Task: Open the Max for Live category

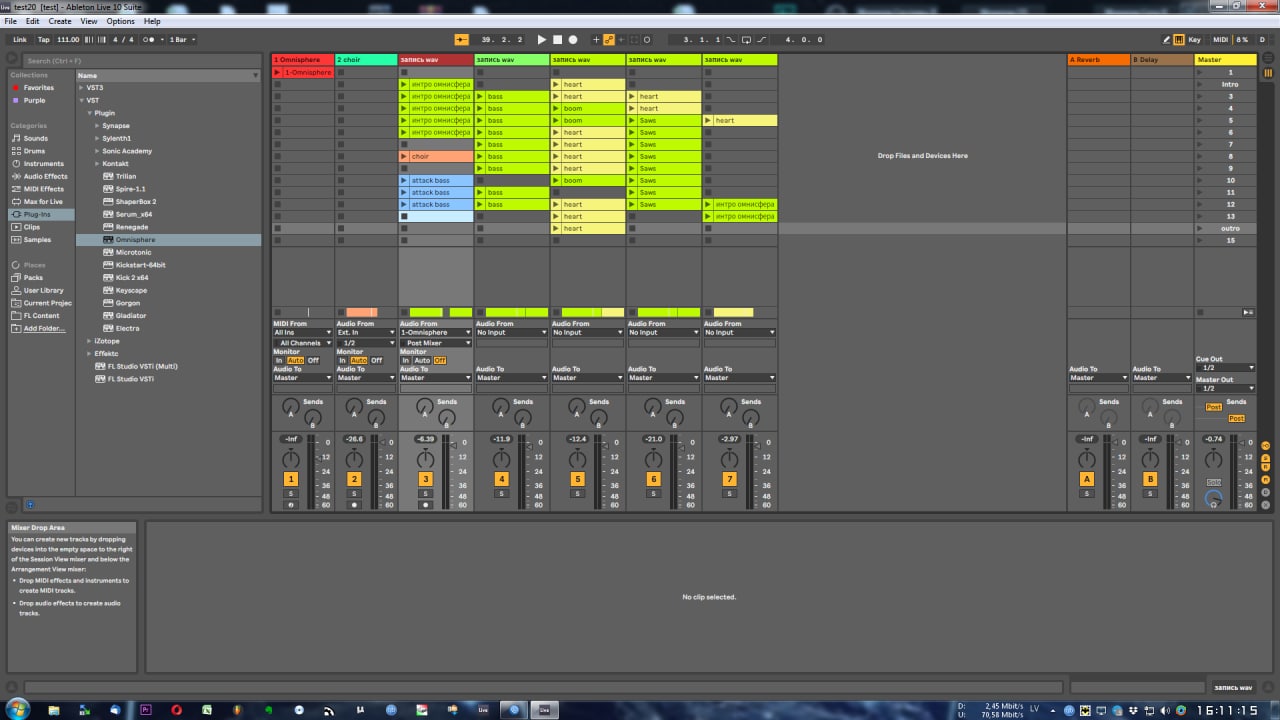Action: click(x=43, y=201)
